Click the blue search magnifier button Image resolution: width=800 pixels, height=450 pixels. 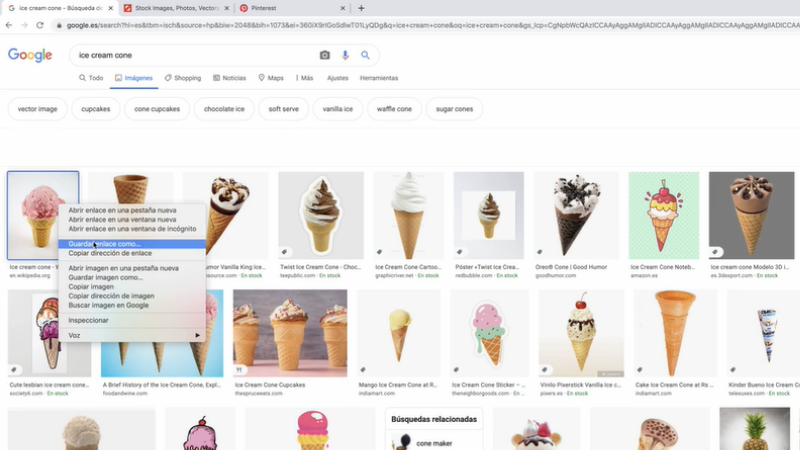tap(365, 55)
